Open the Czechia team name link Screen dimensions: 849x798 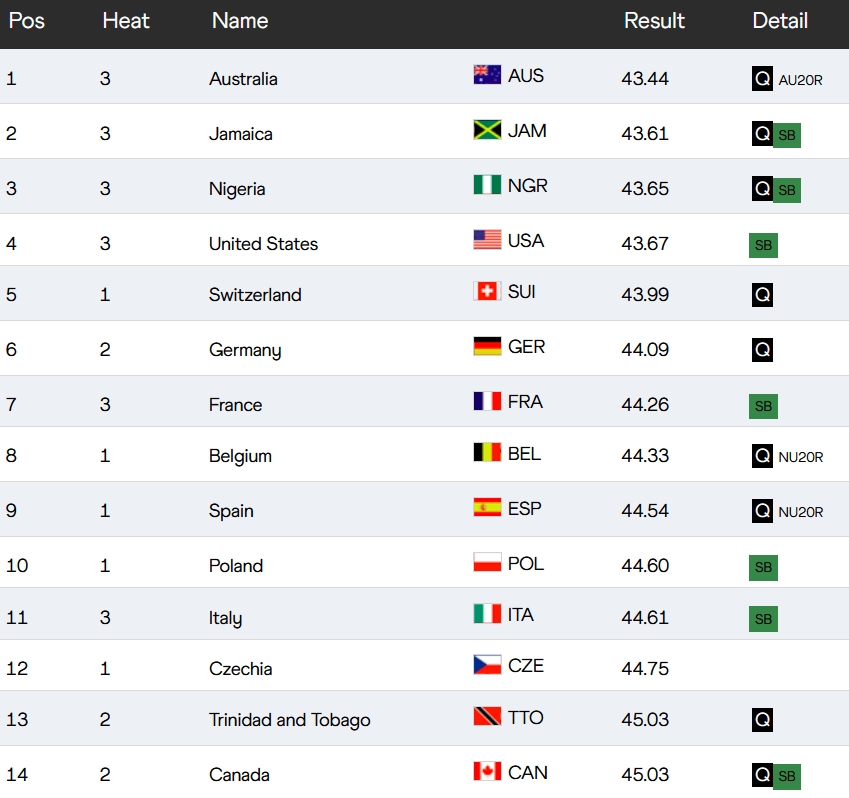(240, 669)
